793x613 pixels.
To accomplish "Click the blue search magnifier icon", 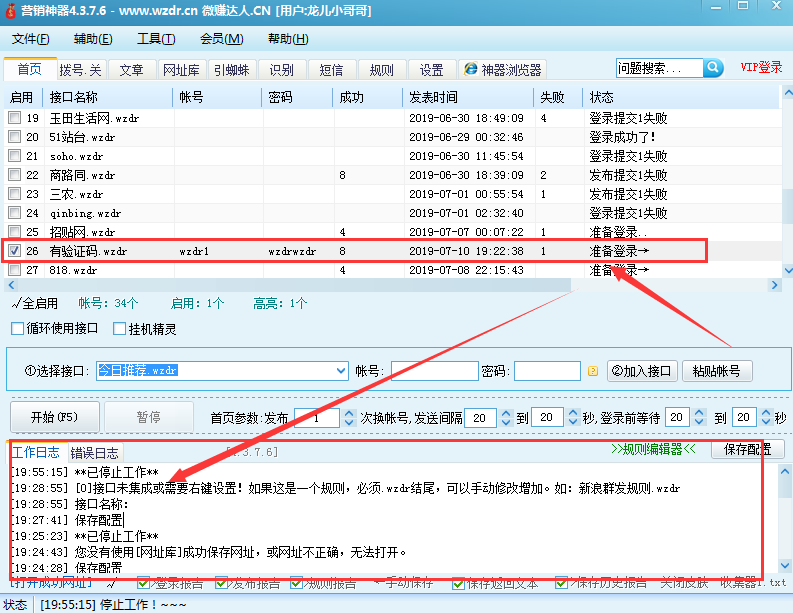I will (713, 67).
